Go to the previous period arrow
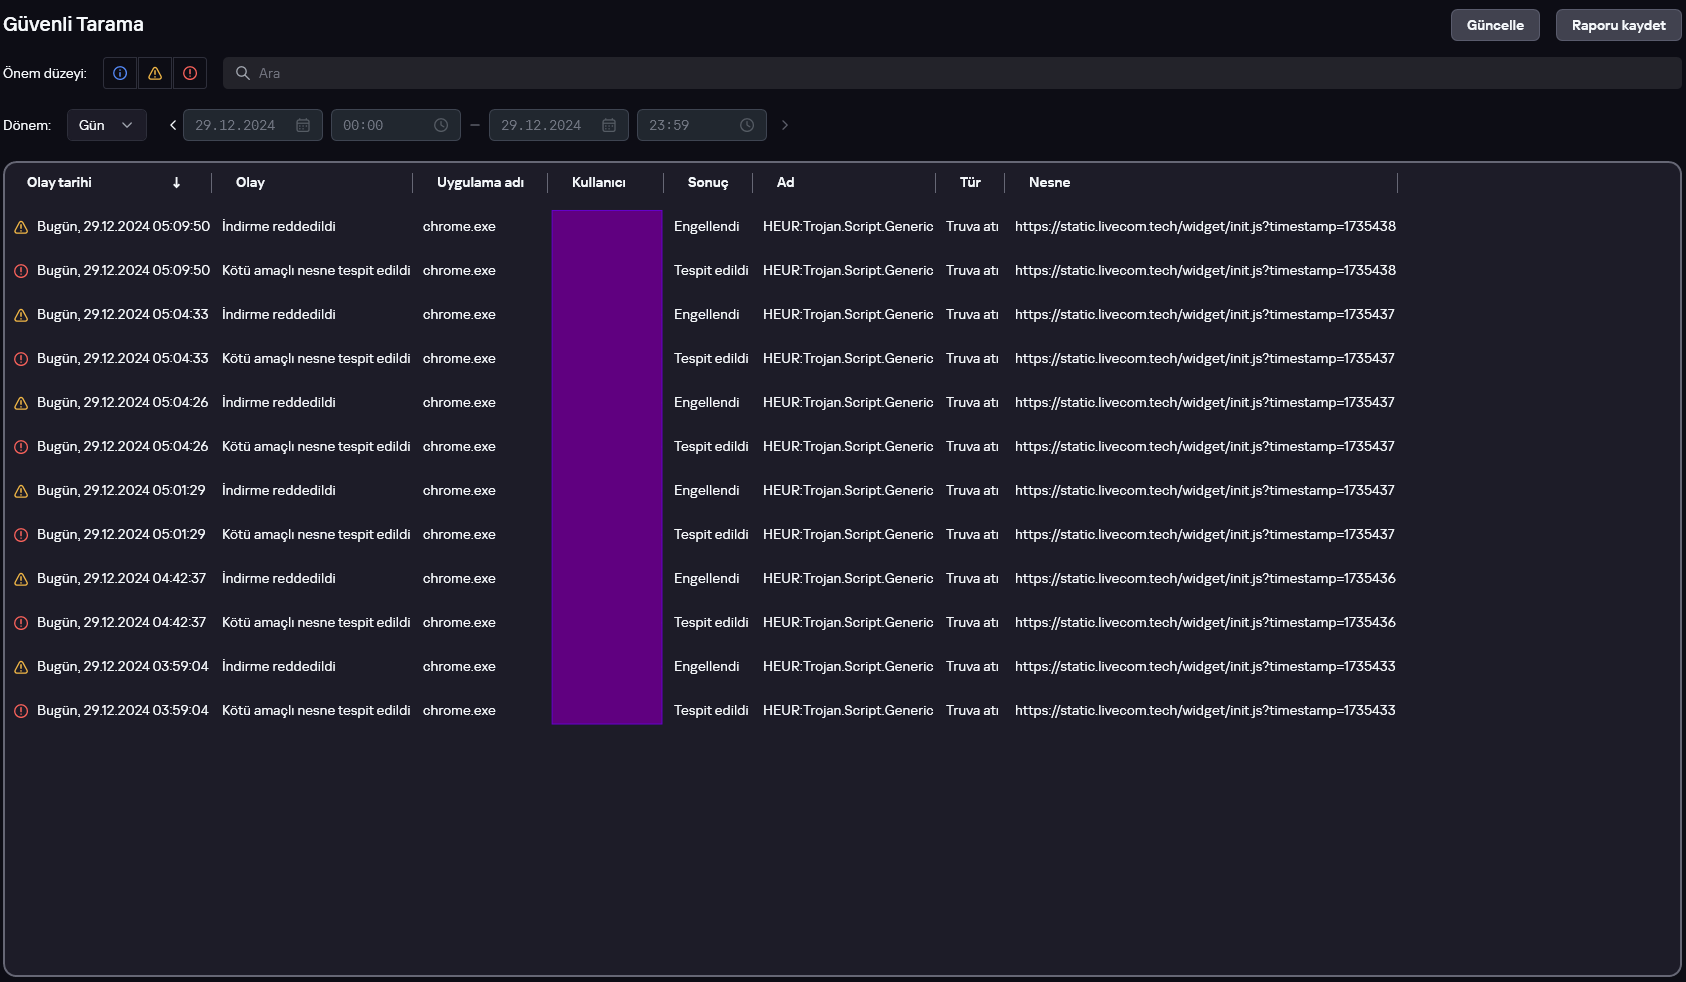1686x982 pixels. pyautogui.click(x=173, y=125)
